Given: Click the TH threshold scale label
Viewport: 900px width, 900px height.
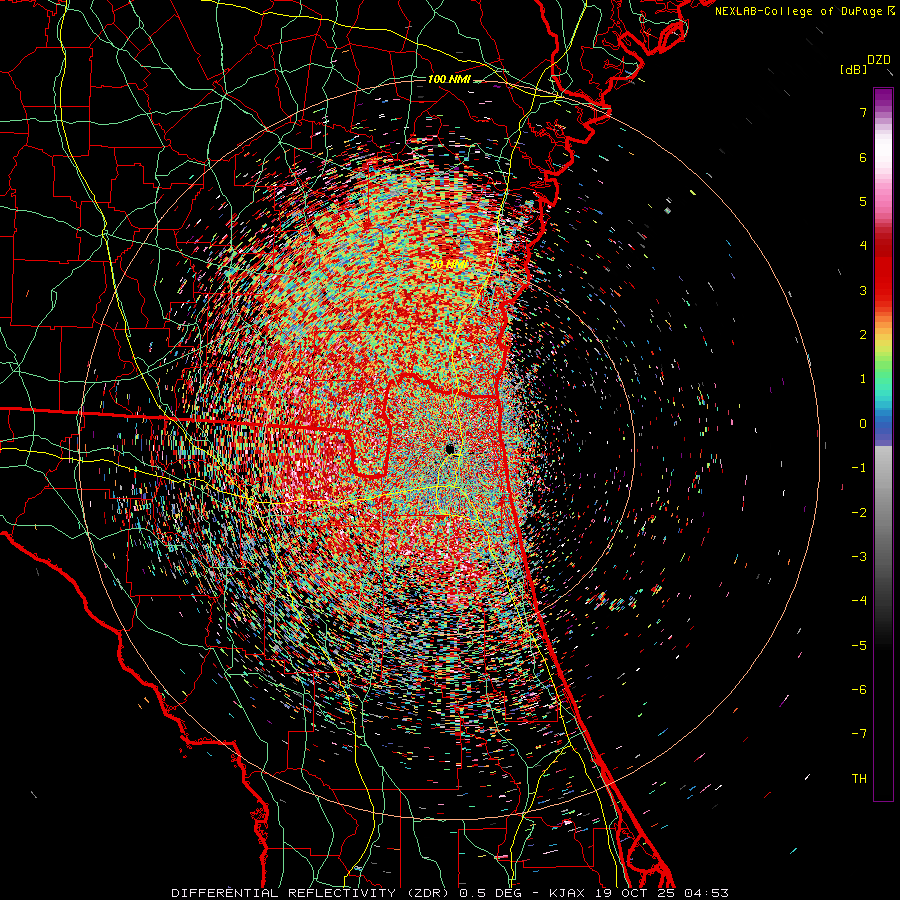Looking at the screenshot, I should 859,778.
